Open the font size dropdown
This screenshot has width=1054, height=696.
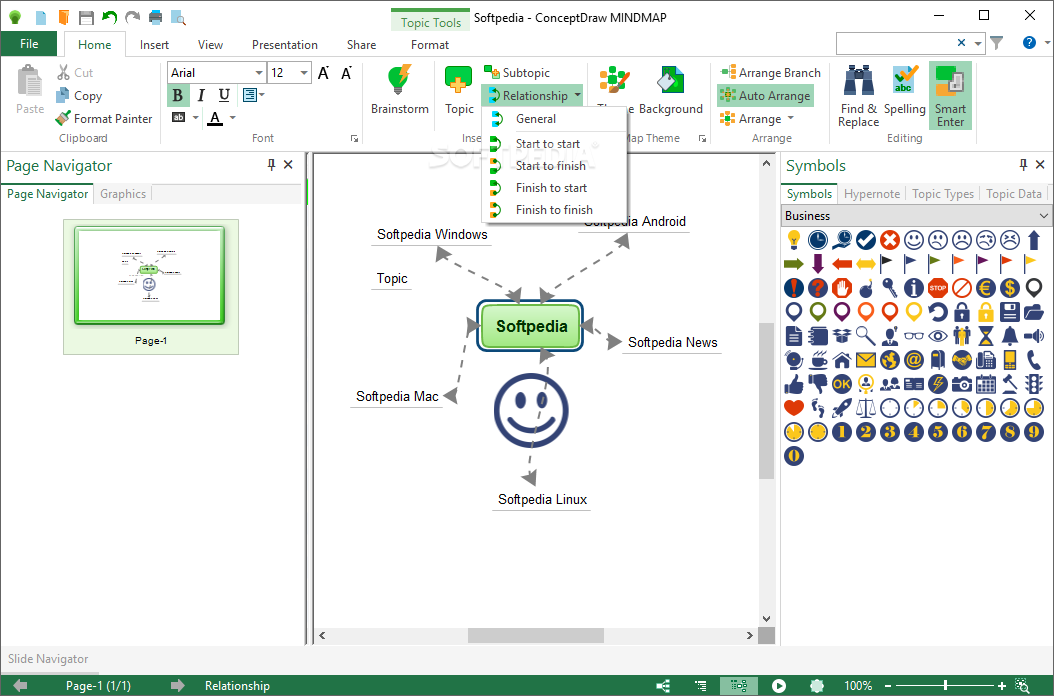[x=304, y=73]
